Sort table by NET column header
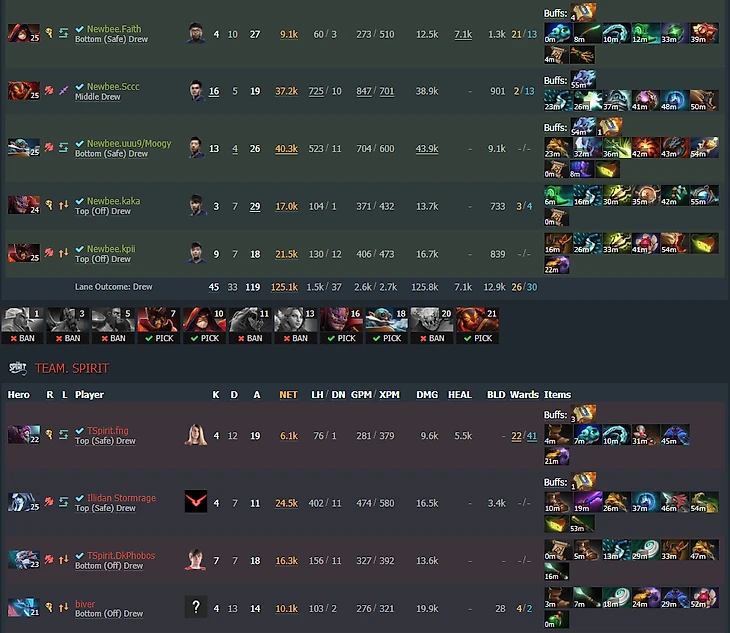 (288, 395)
